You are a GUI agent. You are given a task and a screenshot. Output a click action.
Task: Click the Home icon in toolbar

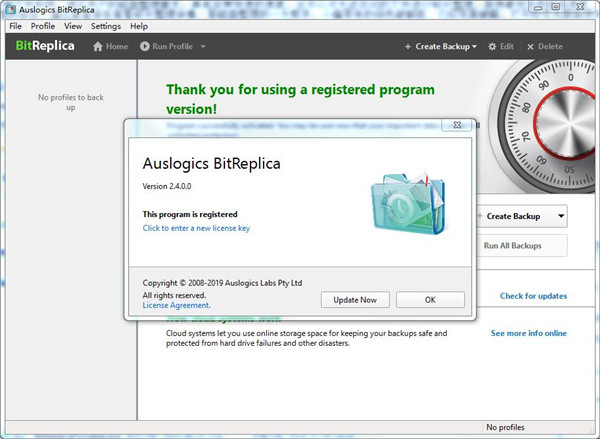tap(98, 47)
